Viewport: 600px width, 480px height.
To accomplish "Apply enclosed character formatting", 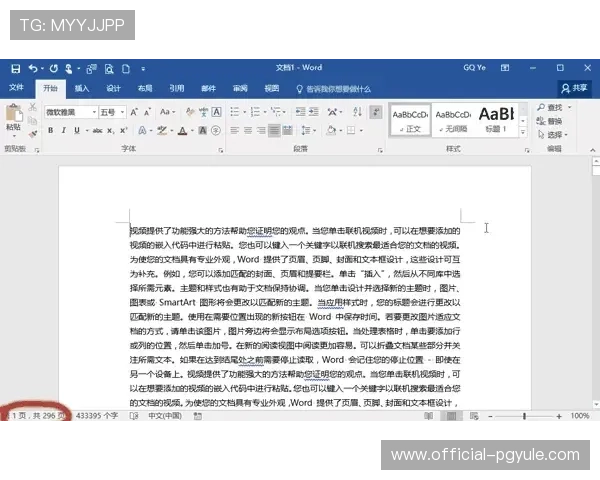I will [216, 131].
